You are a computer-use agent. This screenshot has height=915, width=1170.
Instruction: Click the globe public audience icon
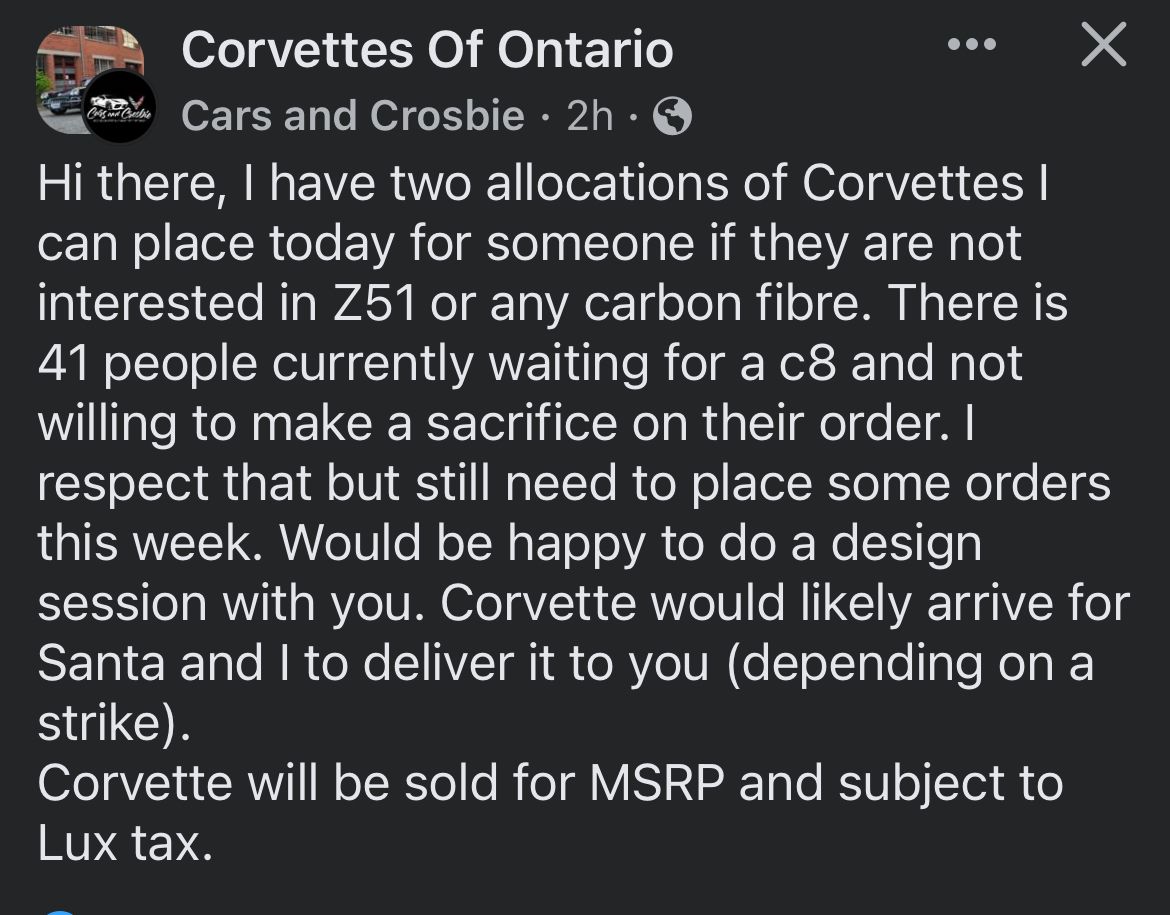click(672, 117)
